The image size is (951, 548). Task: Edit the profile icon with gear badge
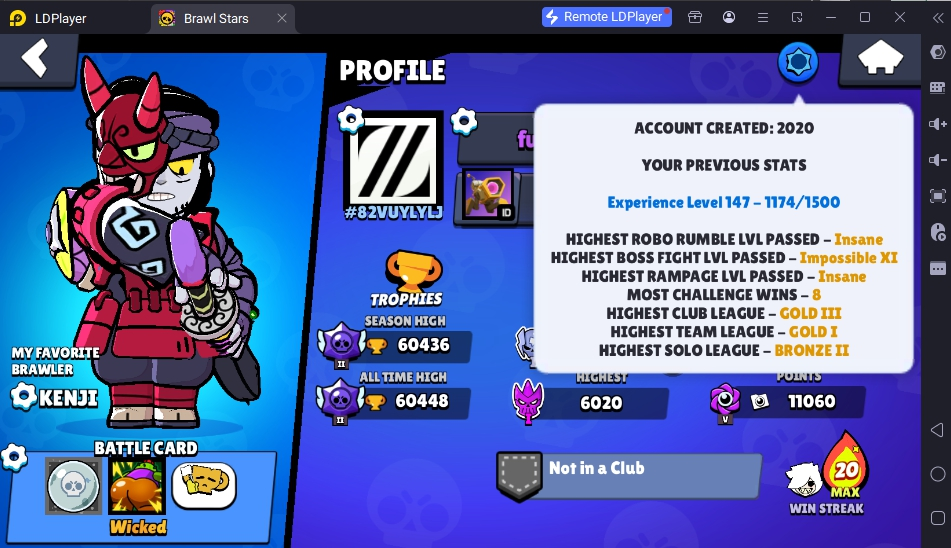pyautogui.click(x=351, y=119)
